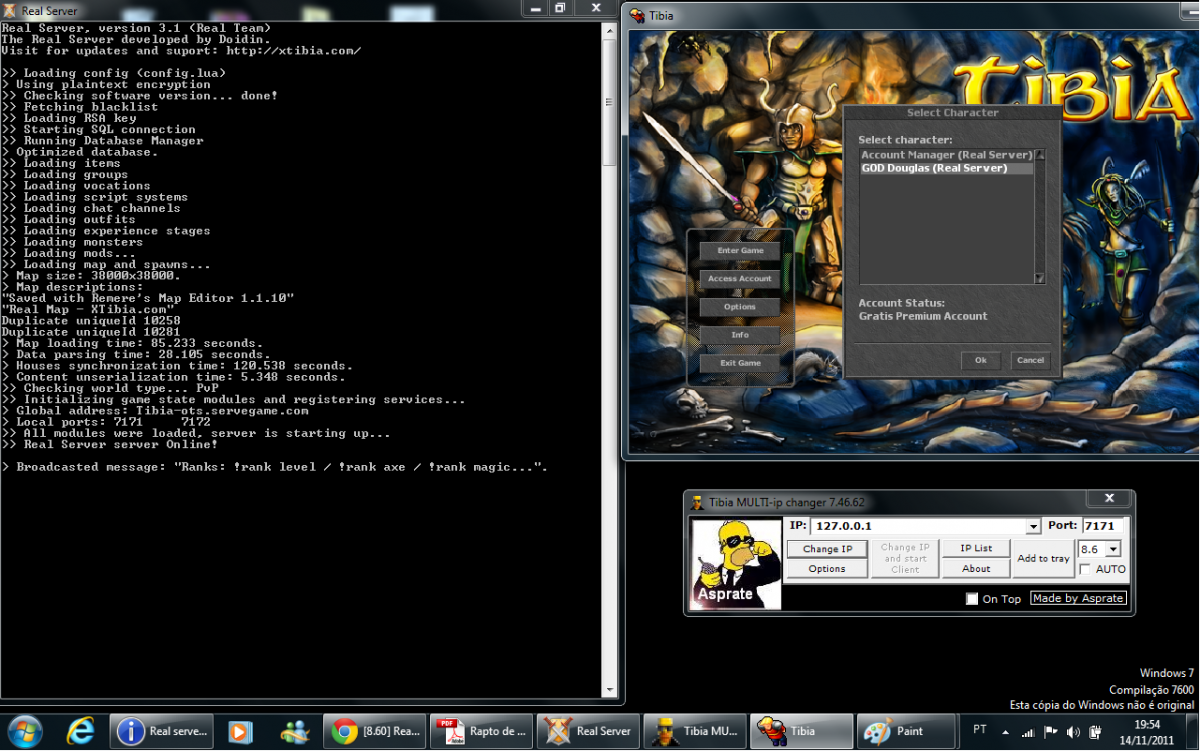Click the Info button in Tibia menu
This screenshot has width=1200, height=751.
[x=740, y=335]
